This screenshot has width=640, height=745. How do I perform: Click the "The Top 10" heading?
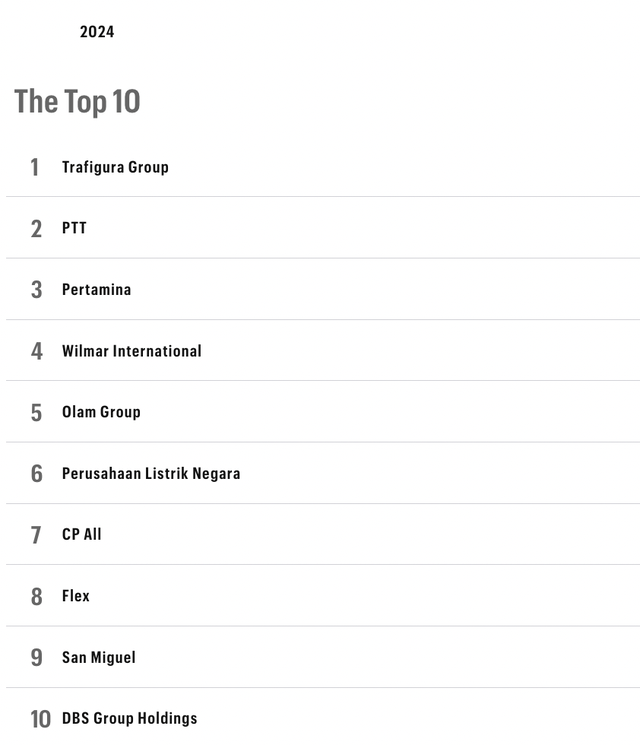pos(77,101)
